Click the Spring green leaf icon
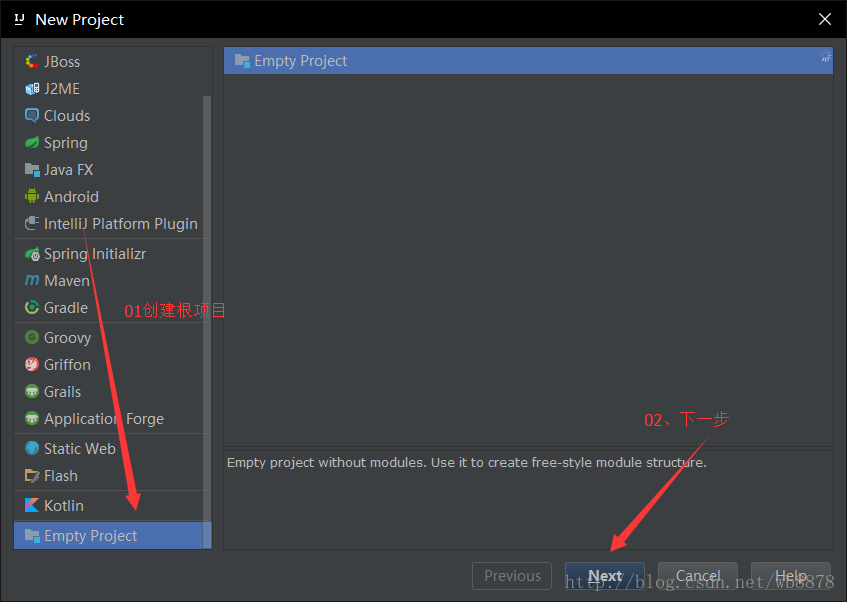847x602 pixels. point(32,143)
